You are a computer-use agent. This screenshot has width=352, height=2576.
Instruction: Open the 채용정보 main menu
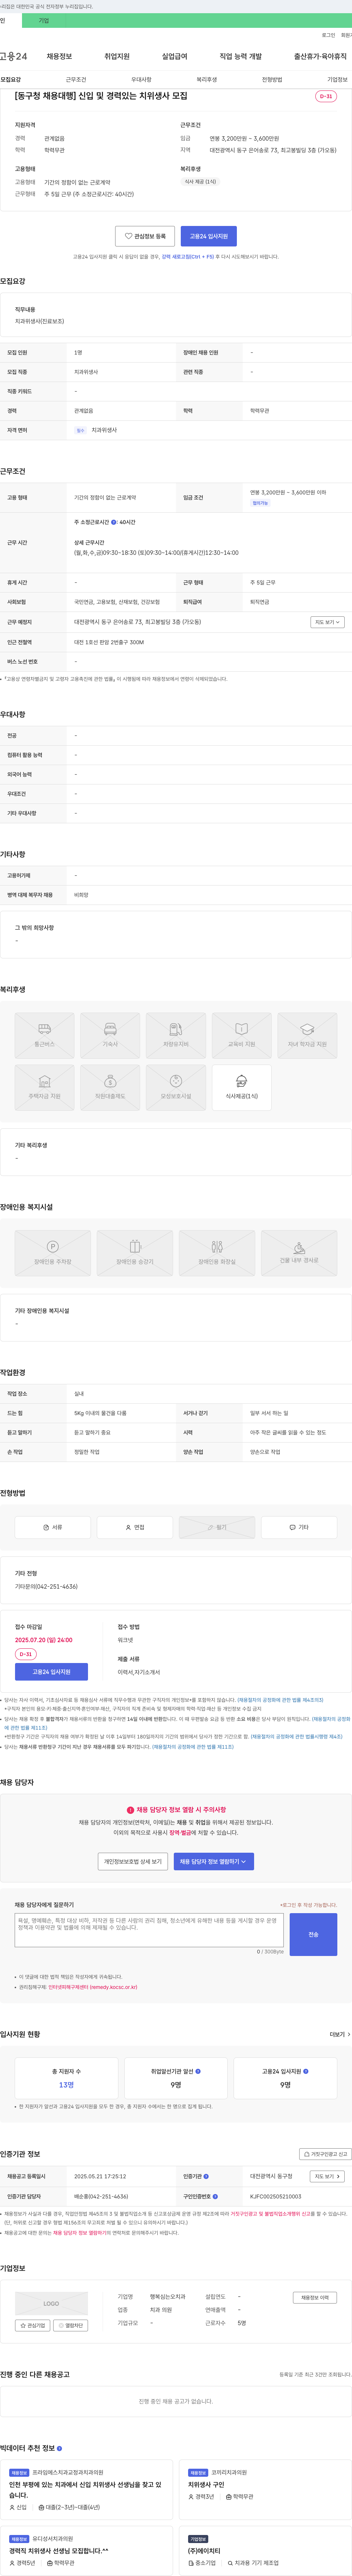point(59,56)
